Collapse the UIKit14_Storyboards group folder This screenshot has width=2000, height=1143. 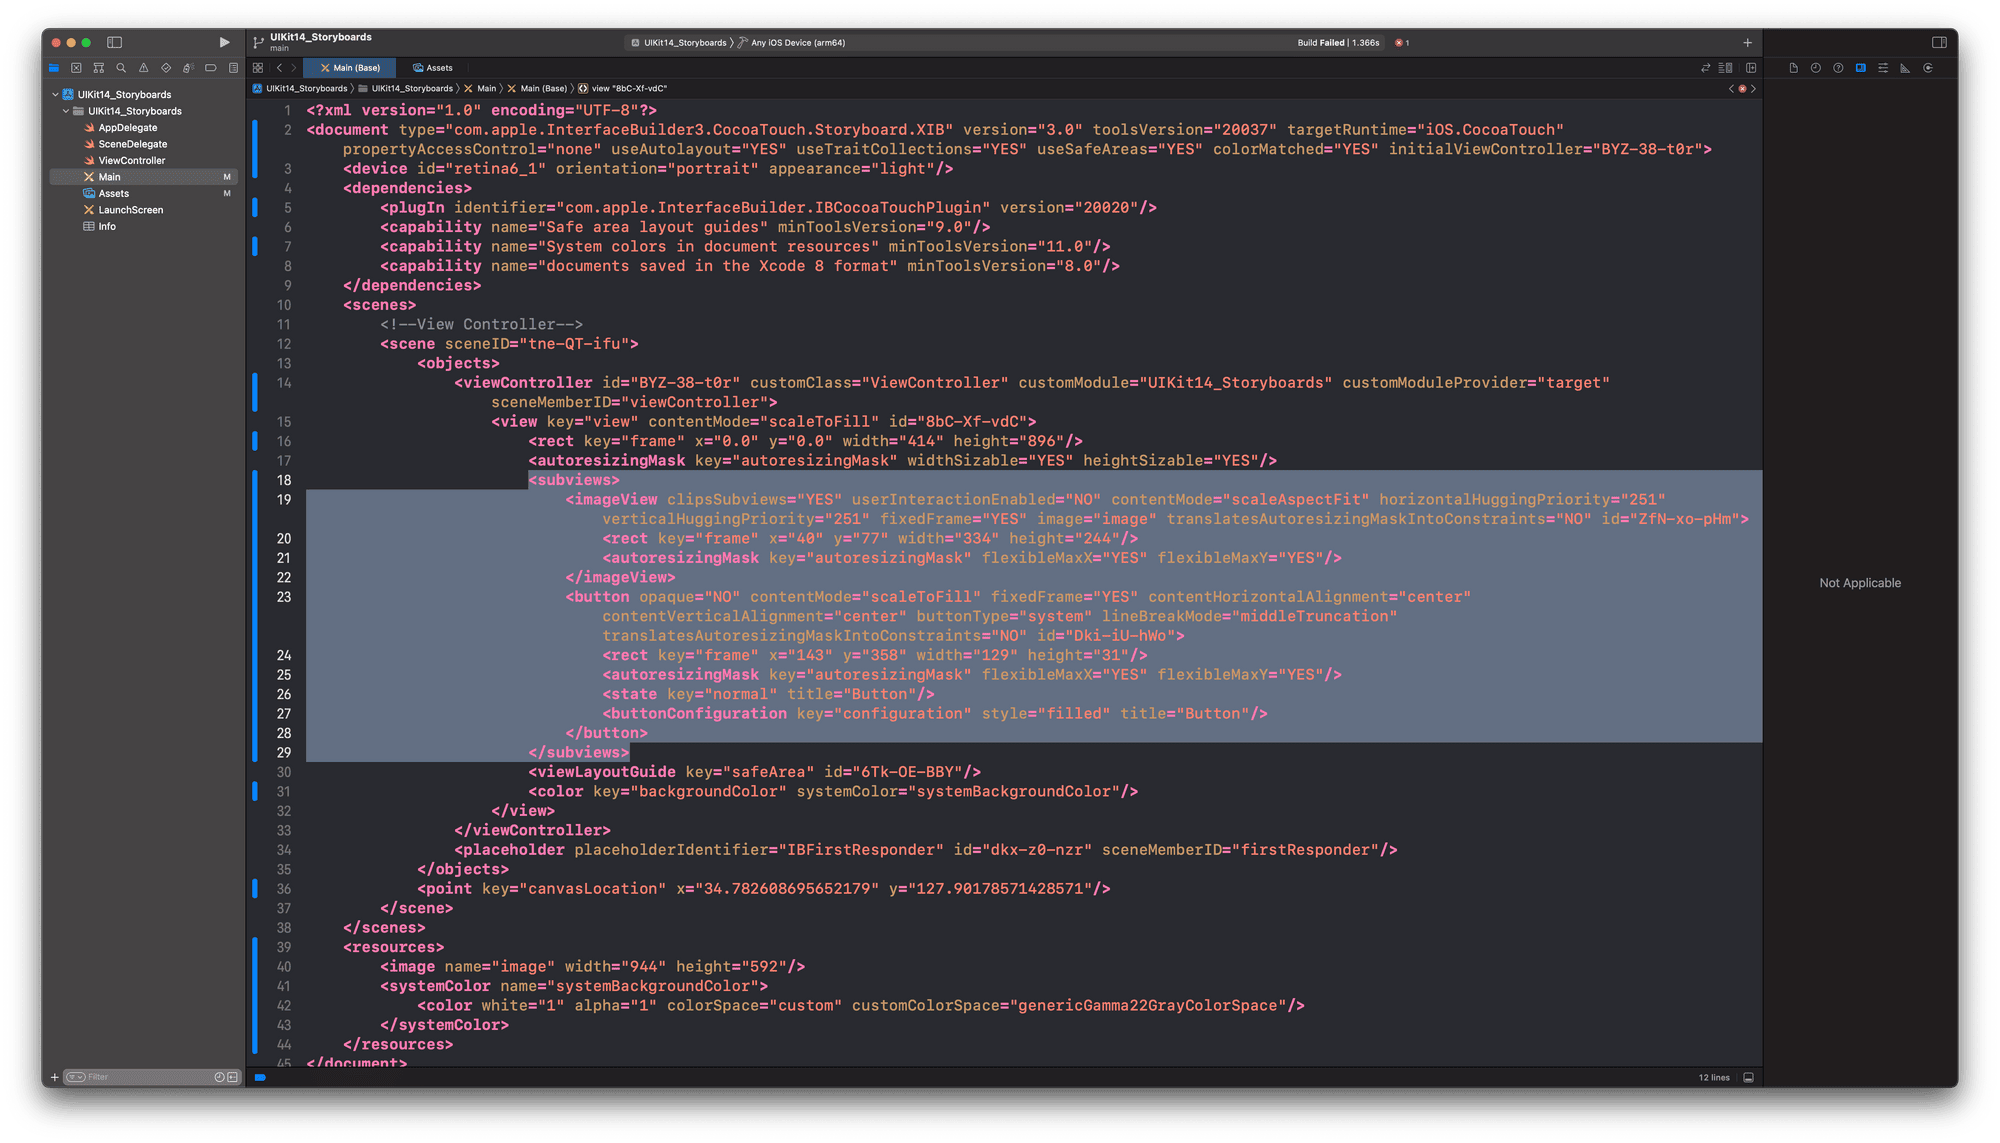(66, 111)
